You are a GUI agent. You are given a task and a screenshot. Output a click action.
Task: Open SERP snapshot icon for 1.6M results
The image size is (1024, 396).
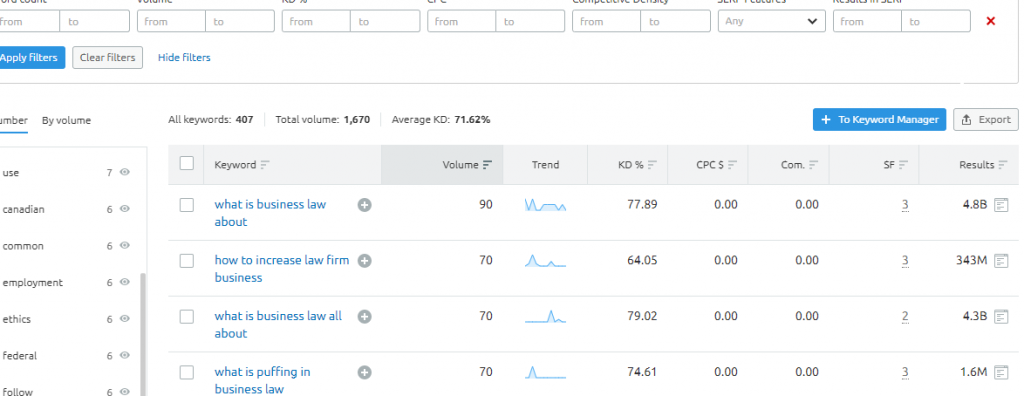pos(1000,372)
